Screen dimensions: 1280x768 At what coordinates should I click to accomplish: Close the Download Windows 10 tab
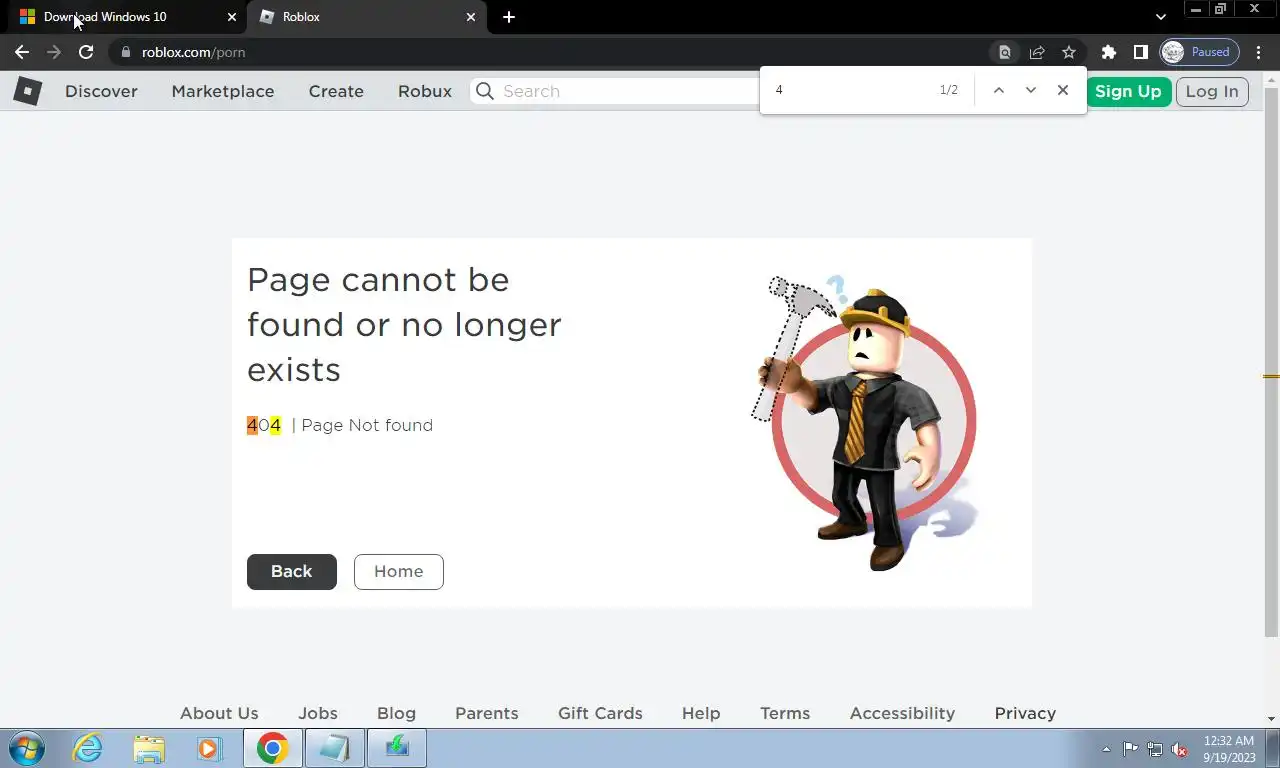tap(232, 17)
